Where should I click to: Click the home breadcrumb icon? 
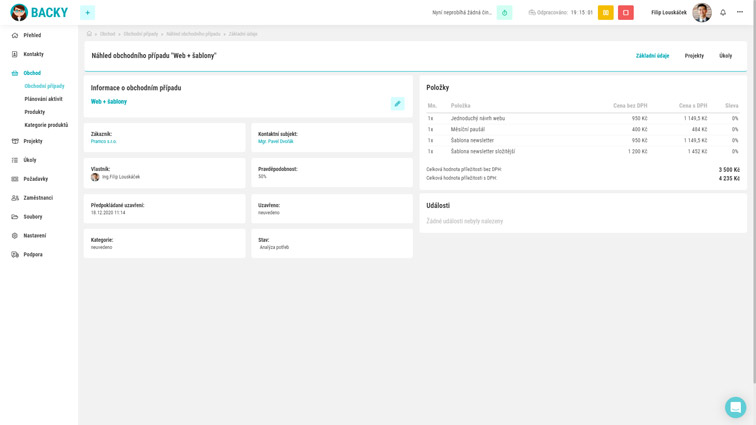click(89, 34)
